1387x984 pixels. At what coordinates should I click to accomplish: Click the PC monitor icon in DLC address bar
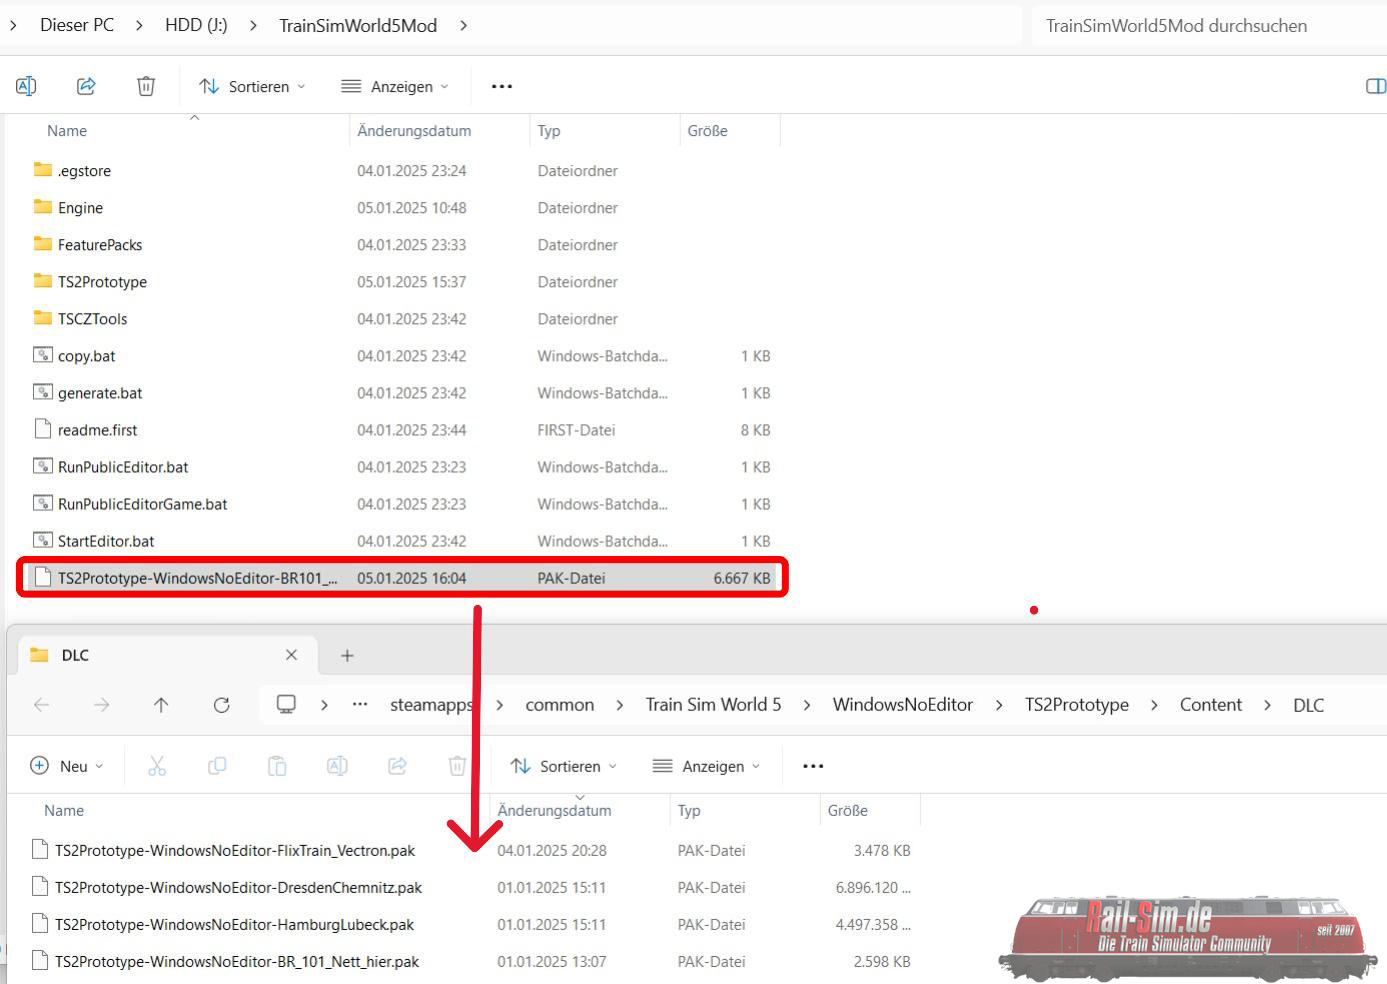point(286,704)
